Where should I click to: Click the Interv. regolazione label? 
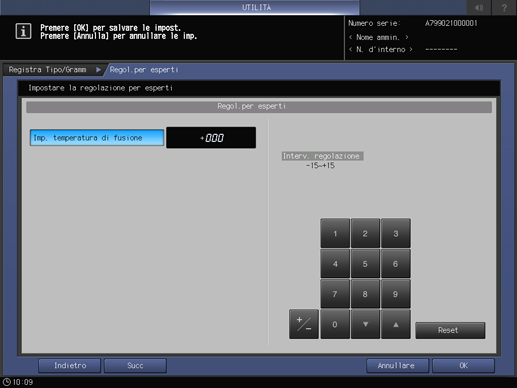(x=322, y=156)
